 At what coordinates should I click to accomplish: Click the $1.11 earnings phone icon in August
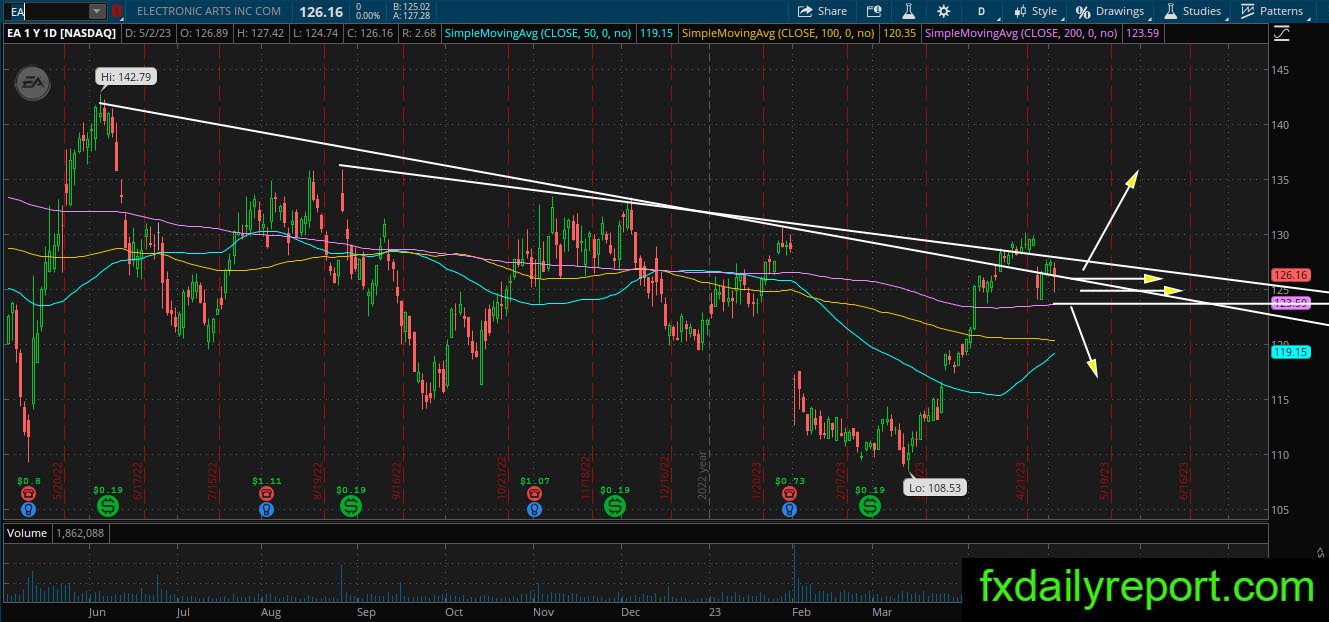[266, 494]
